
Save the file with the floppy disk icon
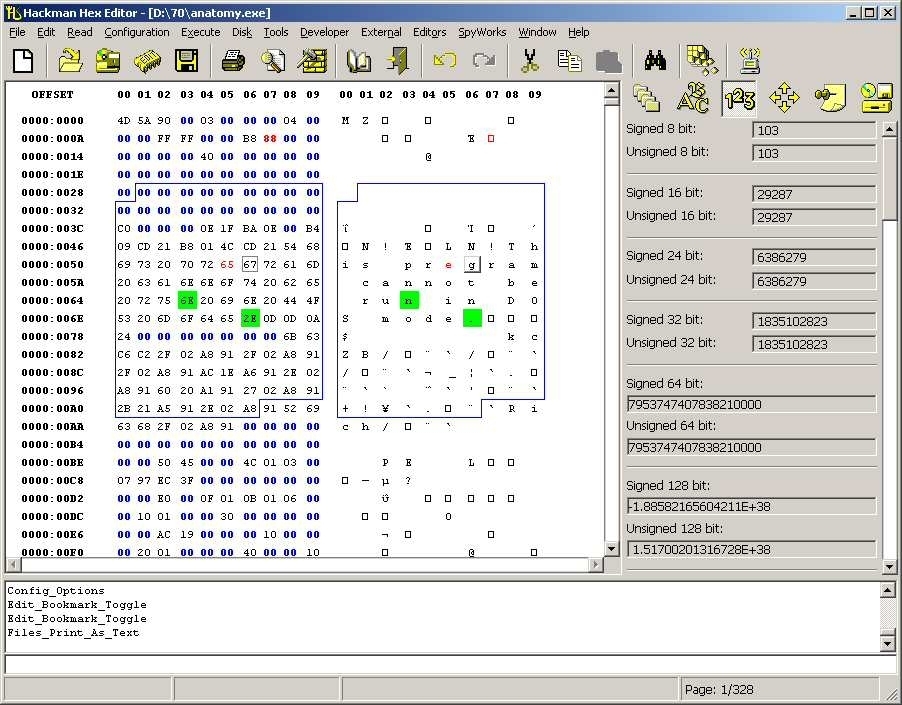(x=186, y=60)
